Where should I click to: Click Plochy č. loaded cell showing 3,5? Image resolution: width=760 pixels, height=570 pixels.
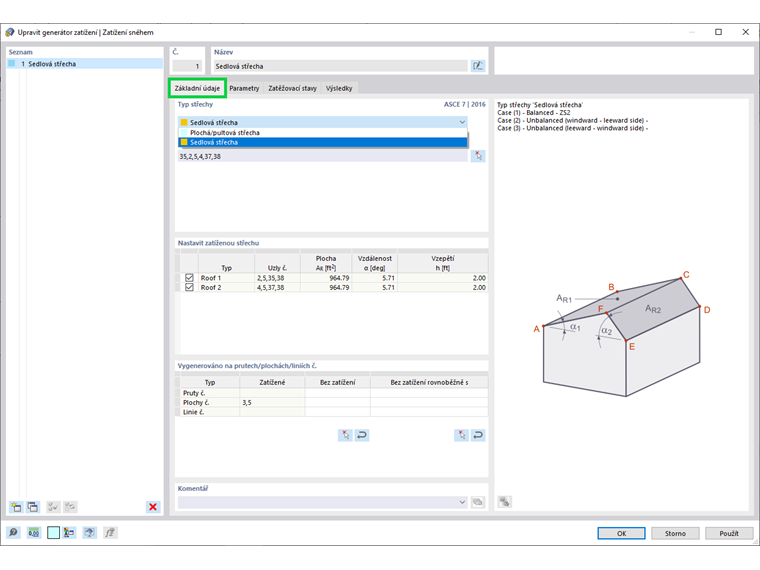pyautogui.click(x=272, y=402)
